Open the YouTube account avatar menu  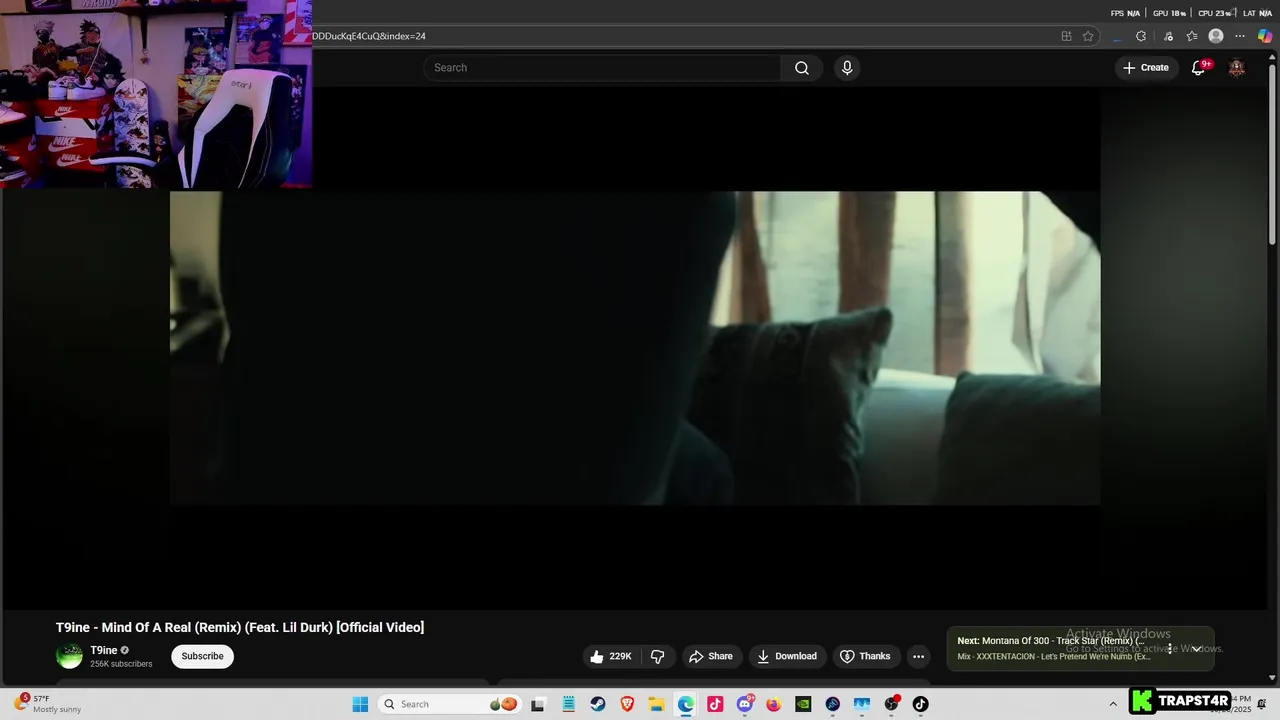coord(1237,68)
